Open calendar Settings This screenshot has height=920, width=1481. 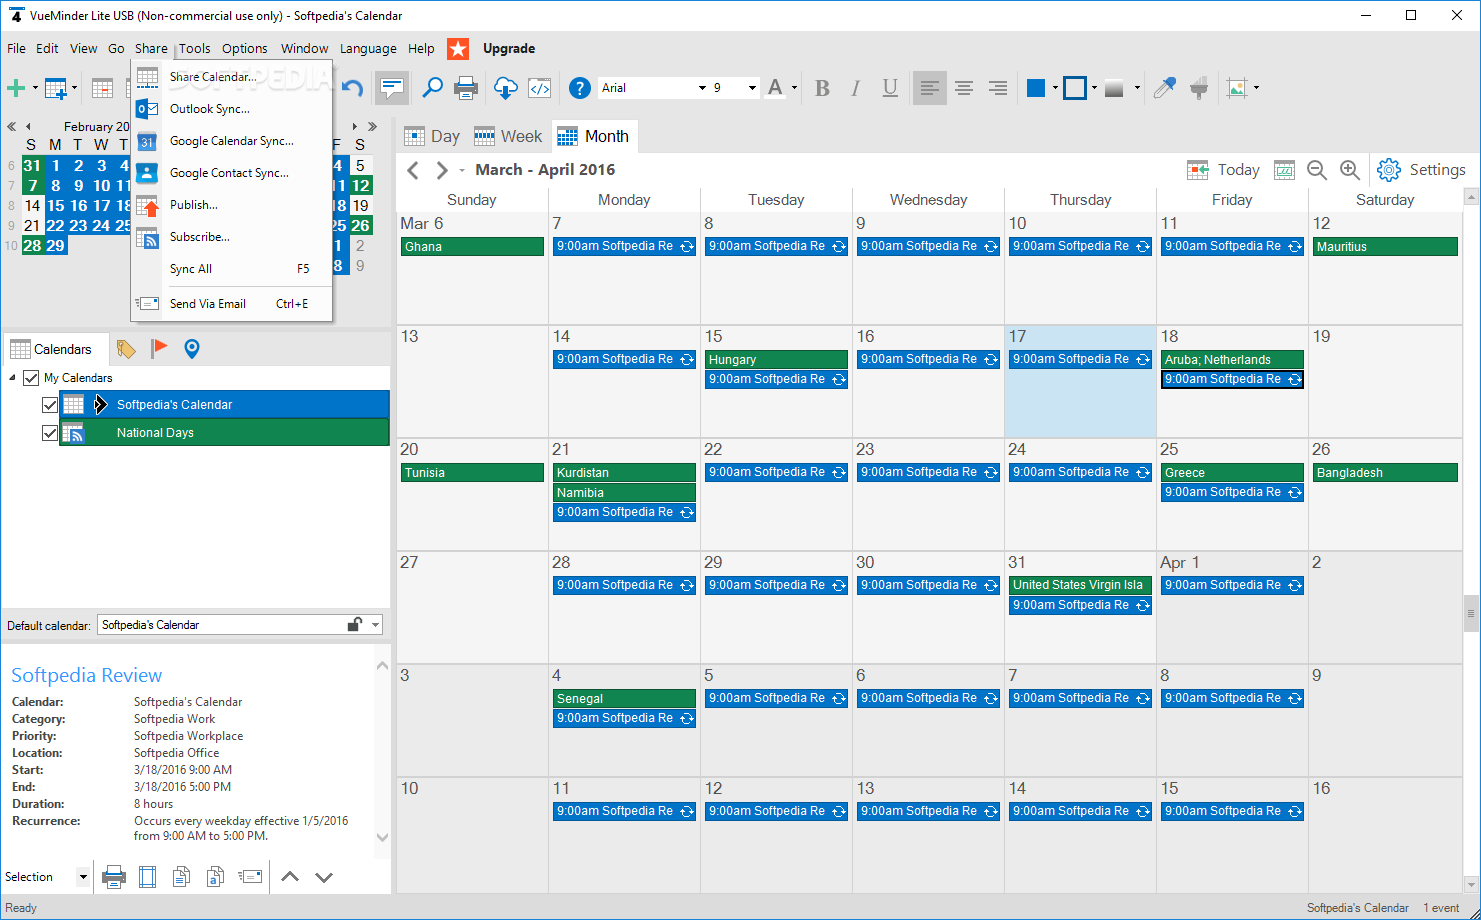pyautogui.click(x=1421, y=170)
